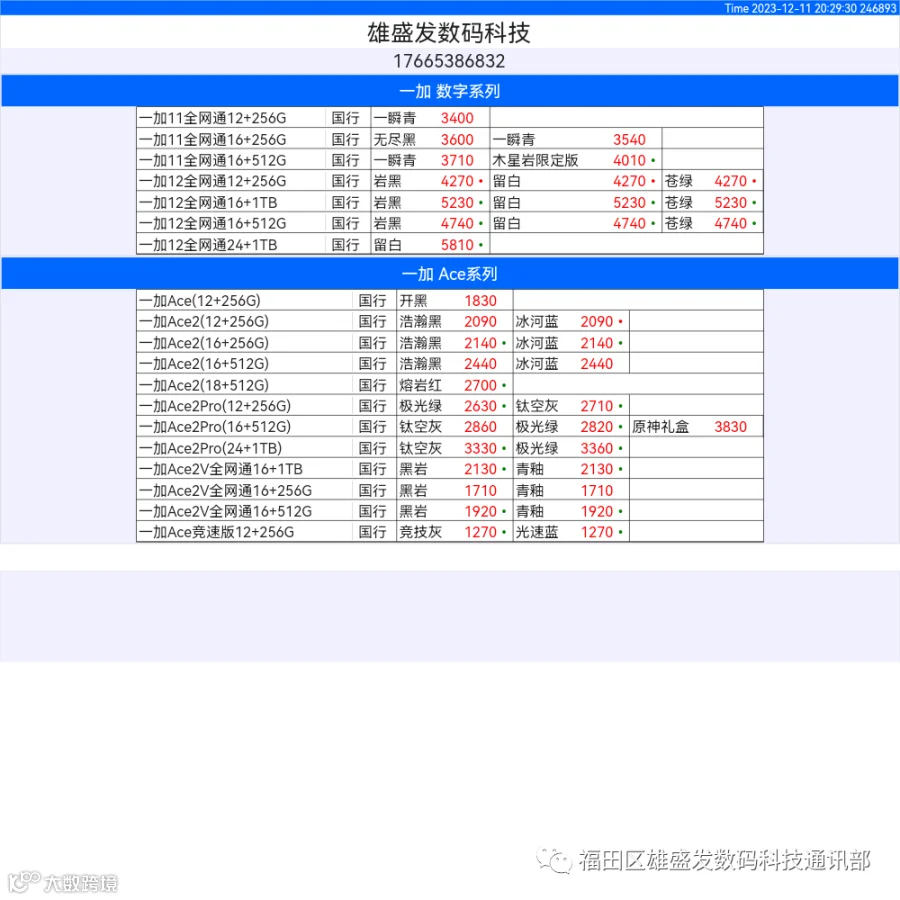Click the phone number 17665386832
The image size is (900, 900).
(x=449, y=61)
